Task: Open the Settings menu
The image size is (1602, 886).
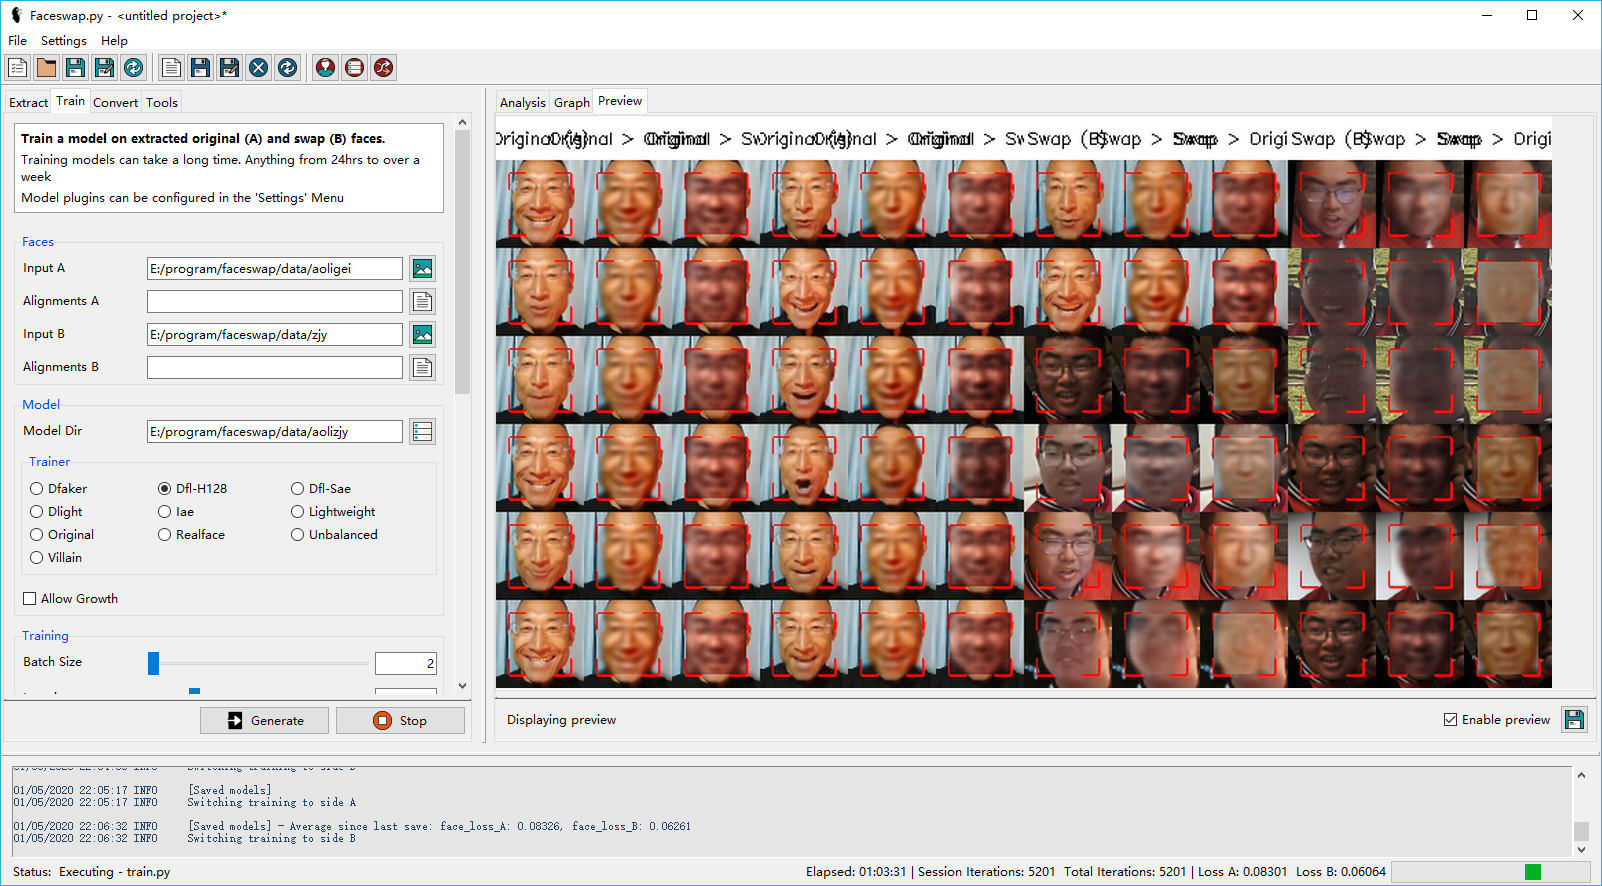Action: pyautogui.click(x=63, y=41)
